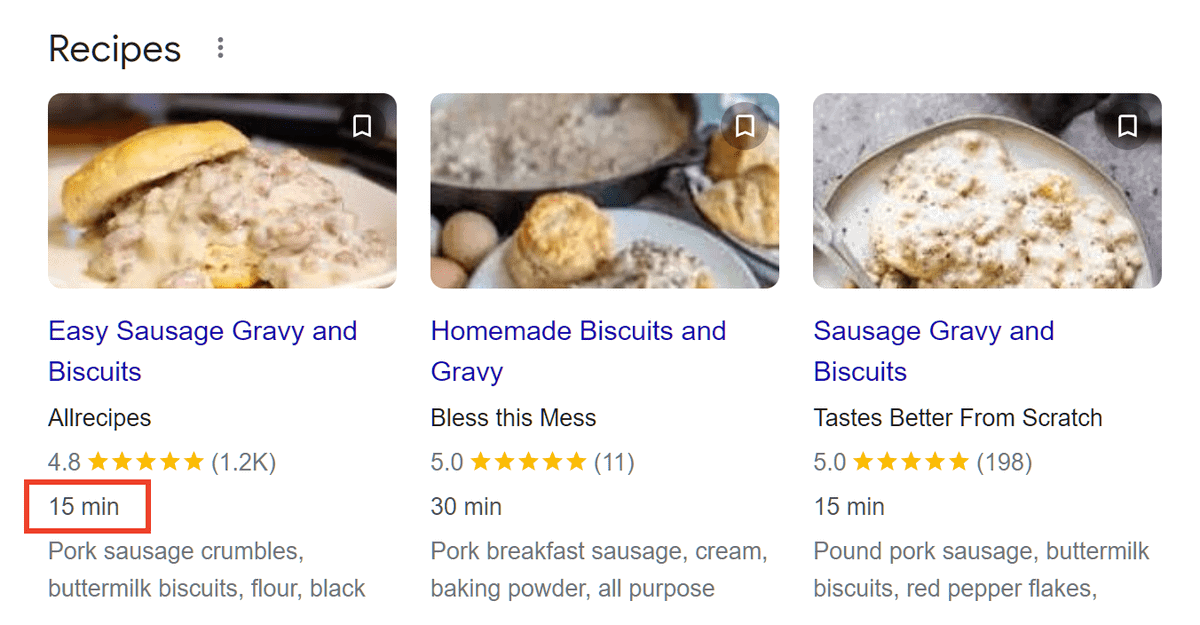1200x625 pixels.
Task: Click the skillet gravy image thumbnail
Action: 604,191
